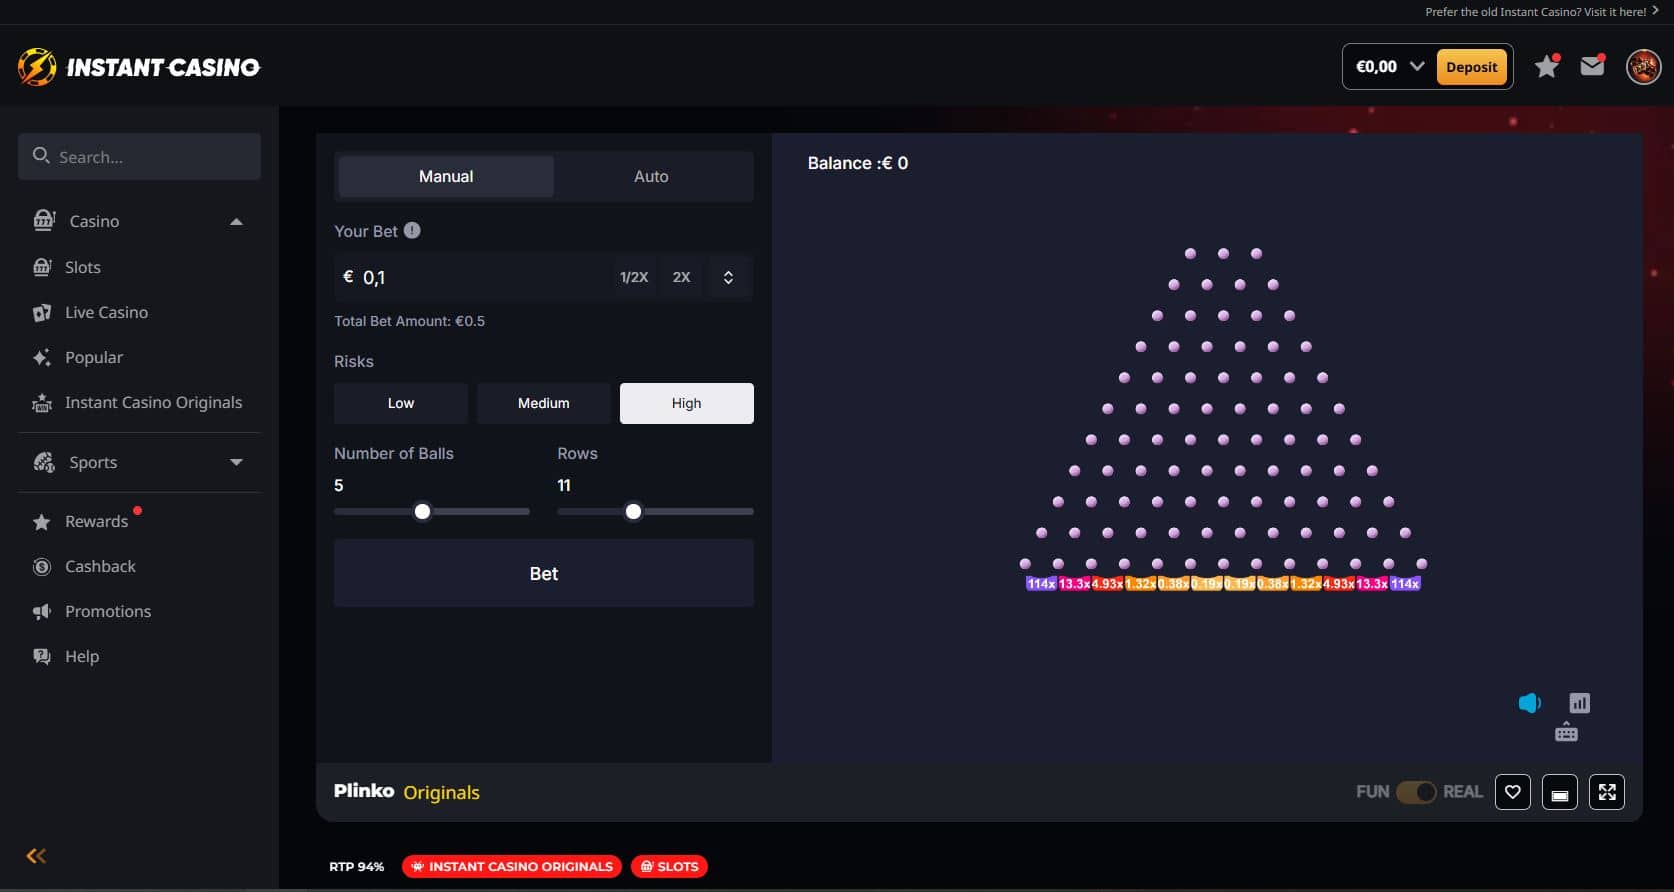The width and height of the screenshot is (1674, 892).
Task: Select Low risk level
Action: tap(401, 403)
